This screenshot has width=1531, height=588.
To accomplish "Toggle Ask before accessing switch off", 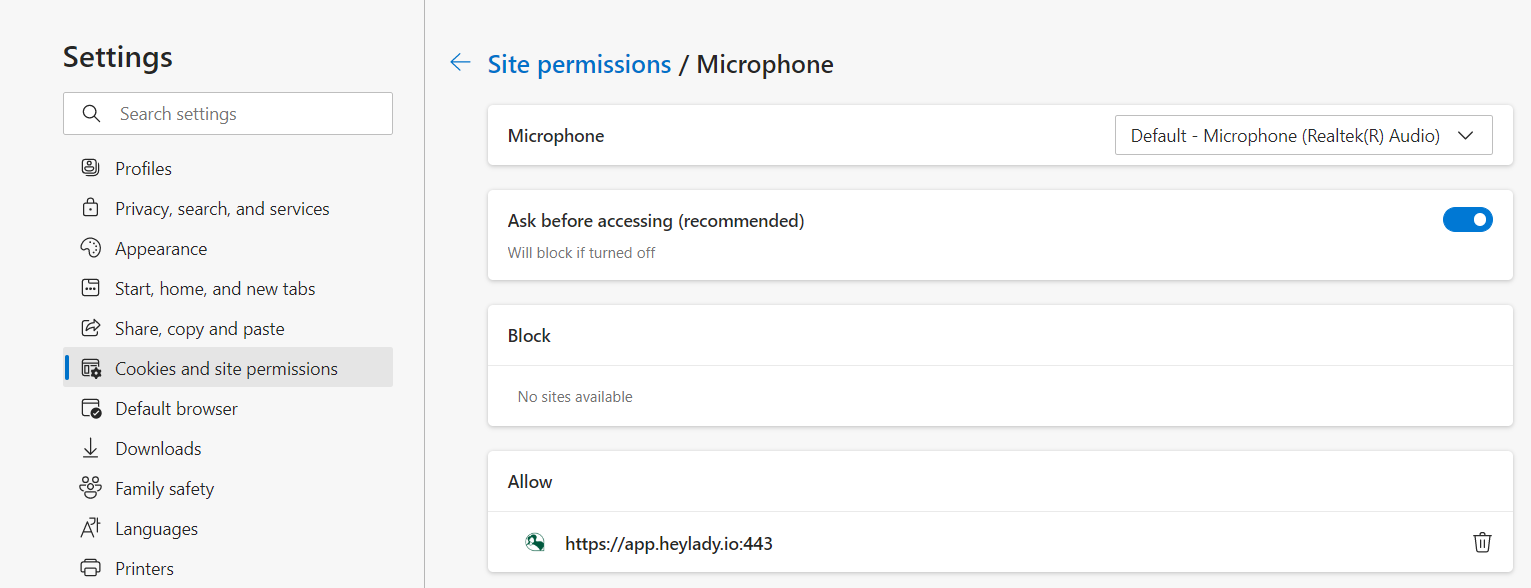I will 1467,220.
